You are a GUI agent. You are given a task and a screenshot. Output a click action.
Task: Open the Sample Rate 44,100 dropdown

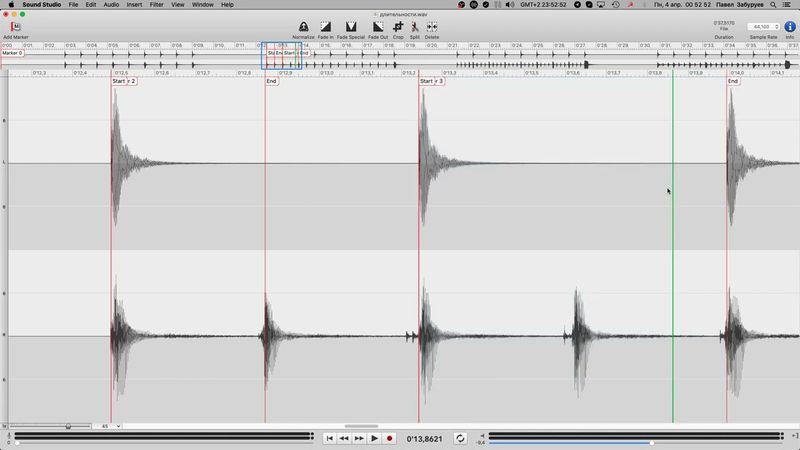pyautogui.click(x=763, y=27)
